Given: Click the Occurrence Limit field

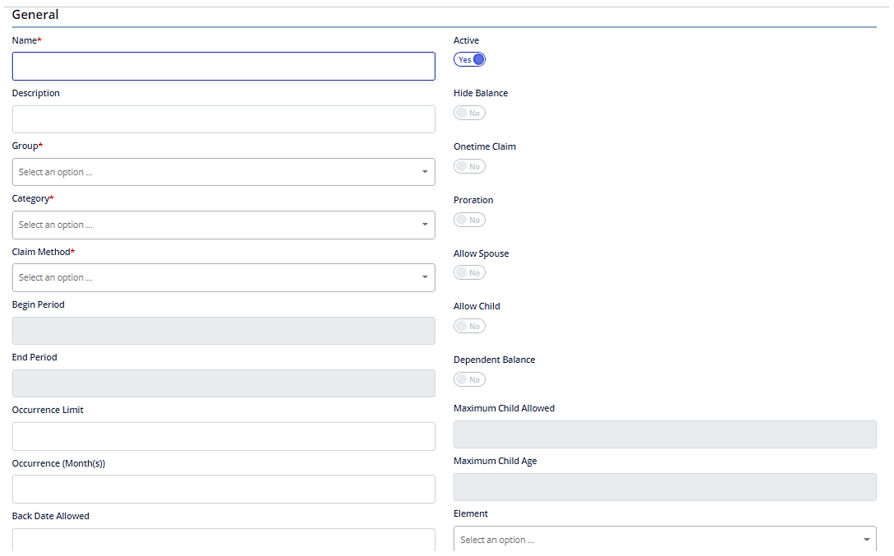Looking at the screenshot, I should pyautogui.click(x=224, y=436).
